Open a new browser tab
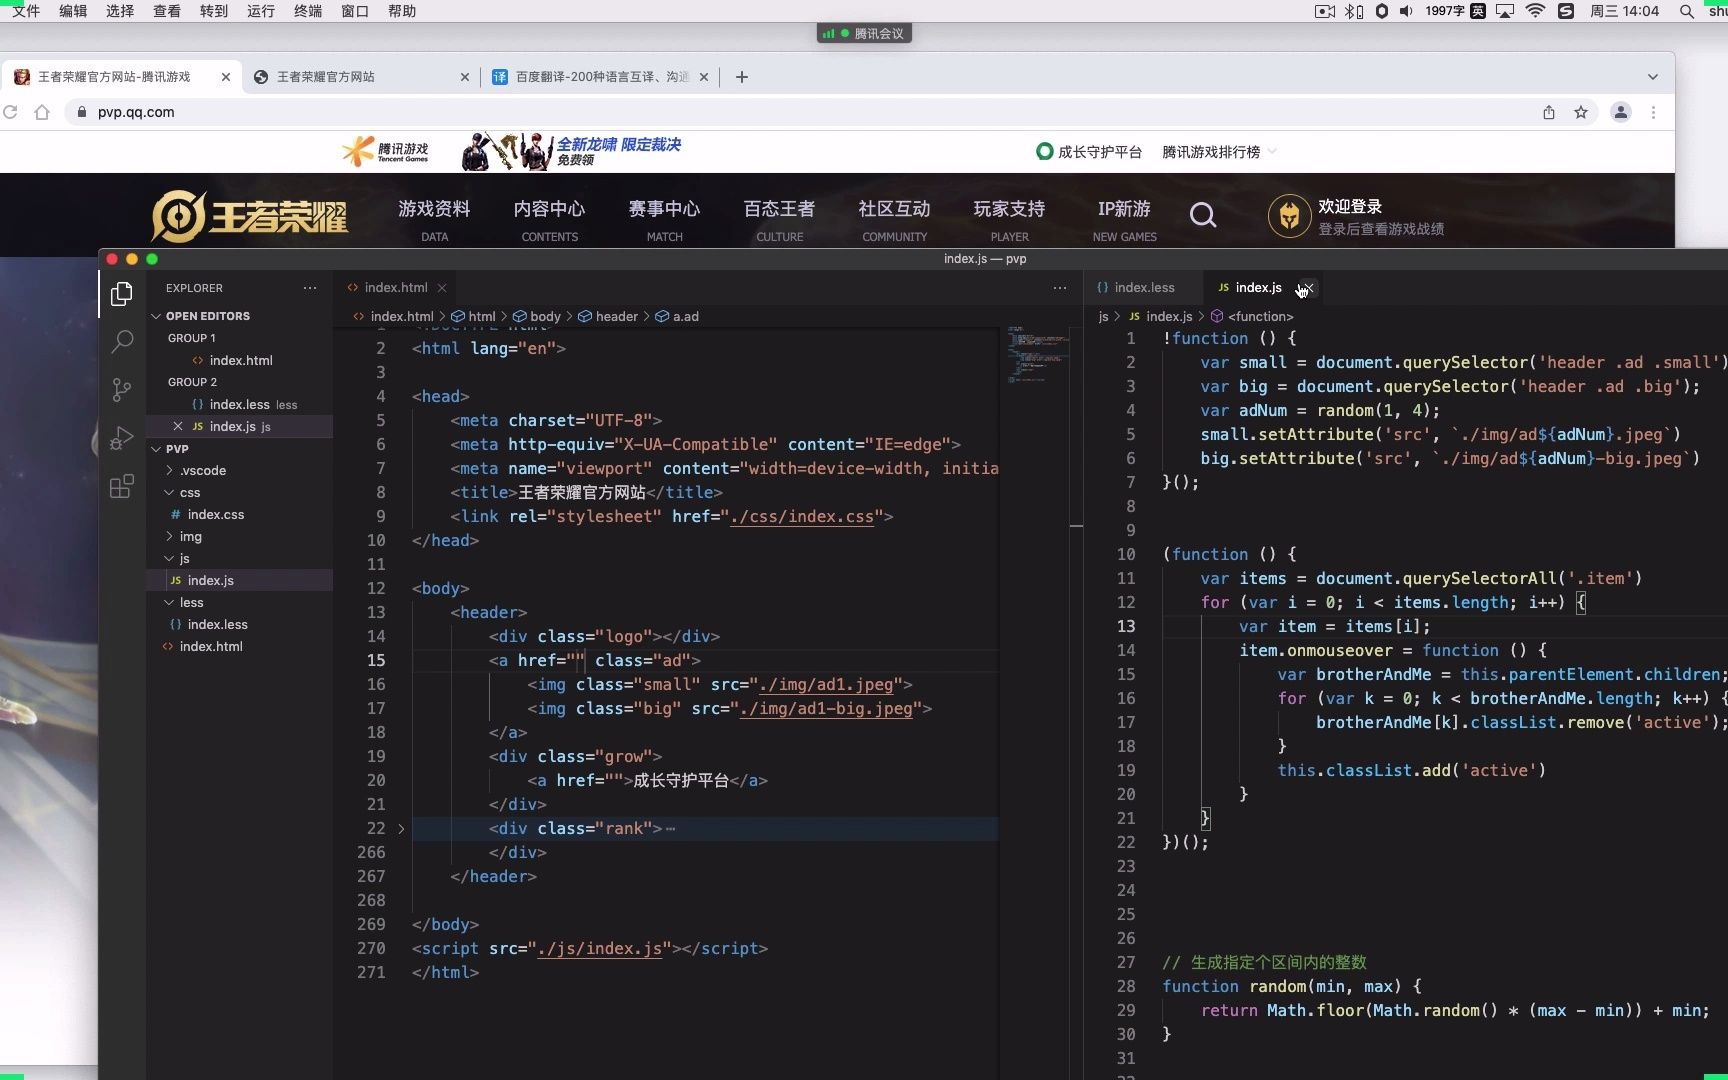This screenshot has height=1080, width=1728. pyautogui.click(x=741, y=77)
